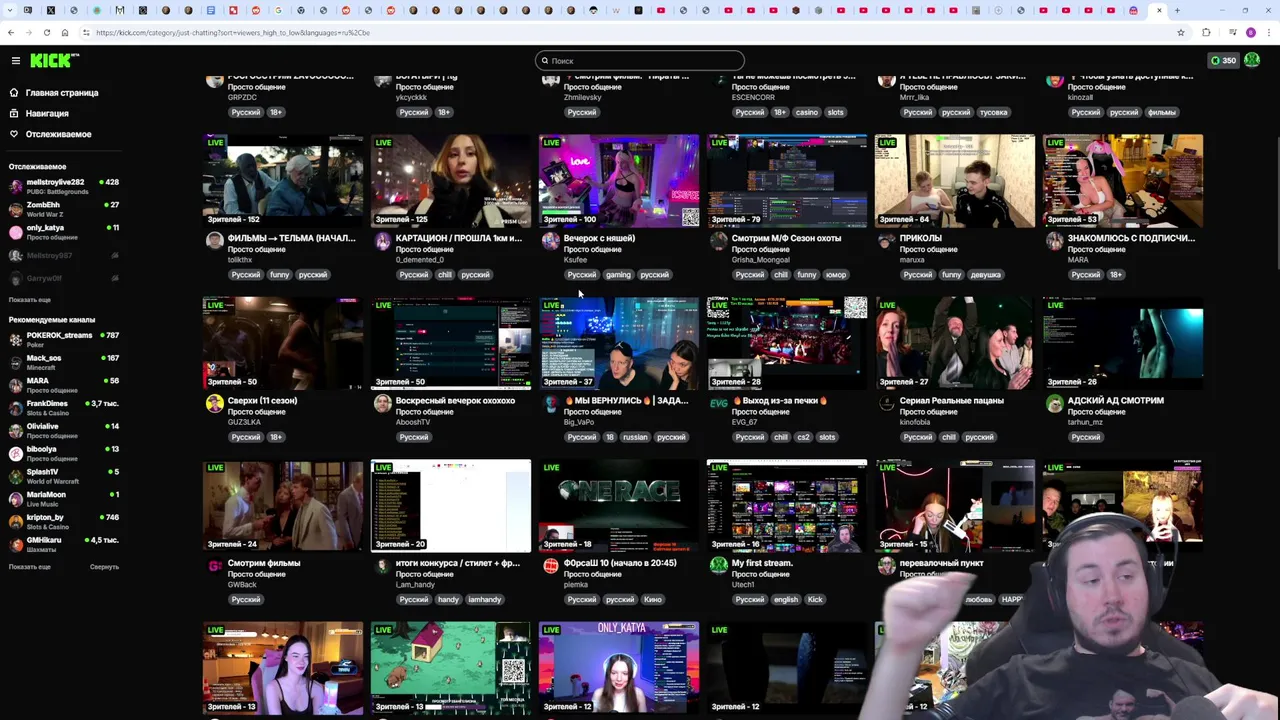The height and width of the screenshot is (720, 1280).
Task: Open FrankDimes avatar icon
Action: (x=15, y=408)
